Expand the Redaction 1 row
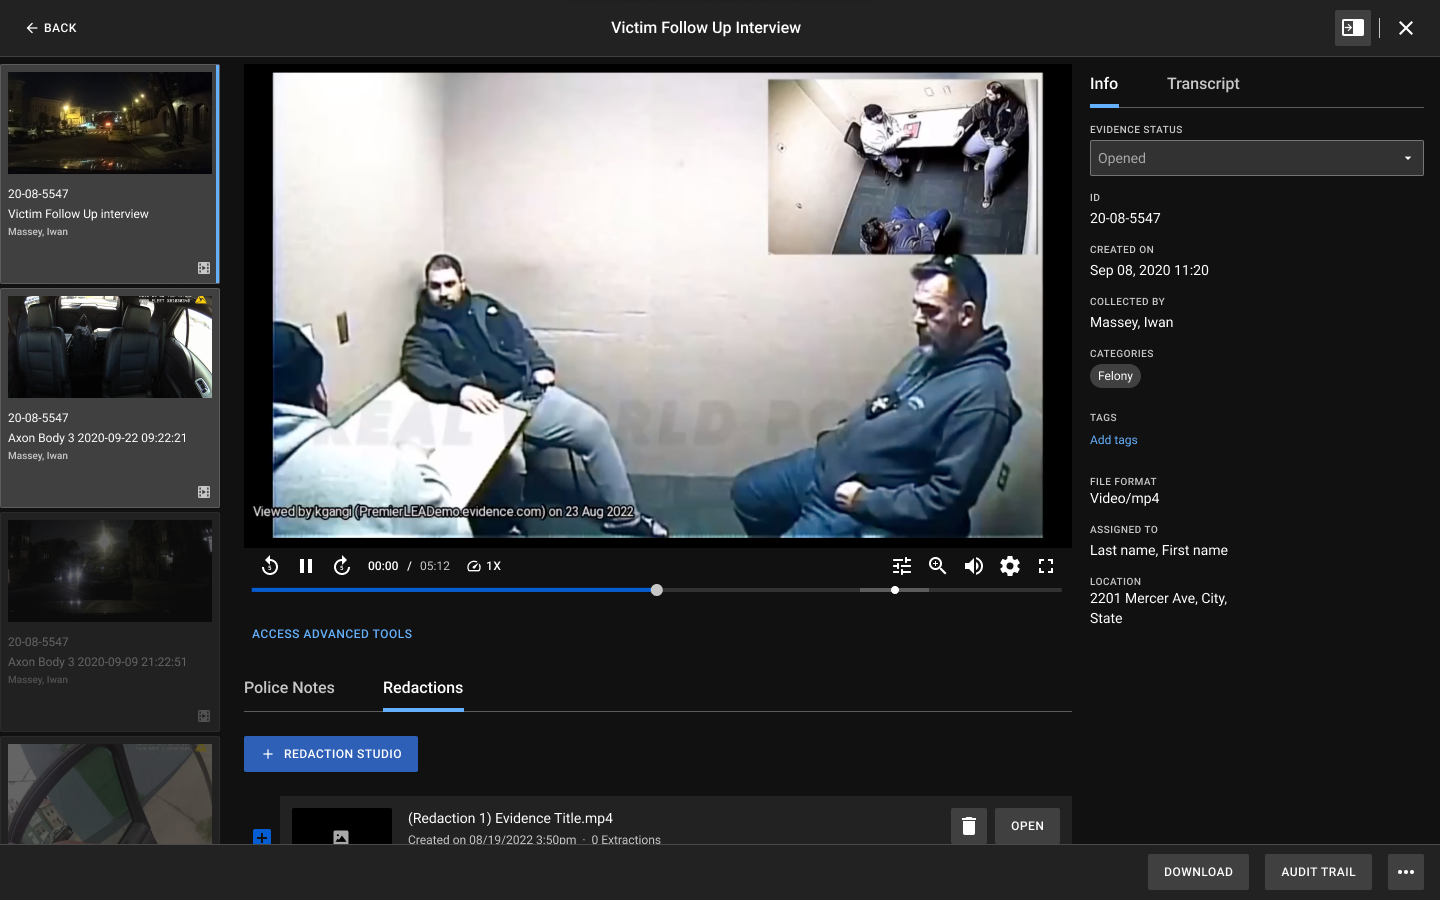The width and height of the screenshot is (1440, 900). click(x=262, y=837)
